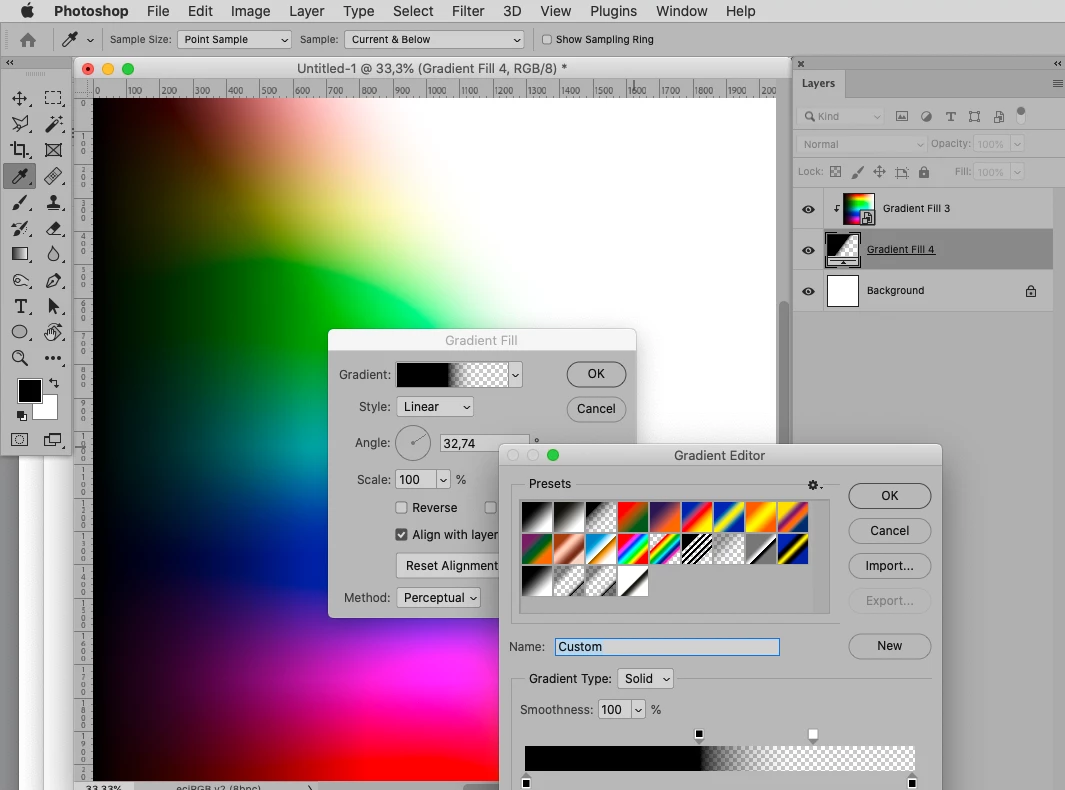Activate the Zoom tool

(20, 358)
